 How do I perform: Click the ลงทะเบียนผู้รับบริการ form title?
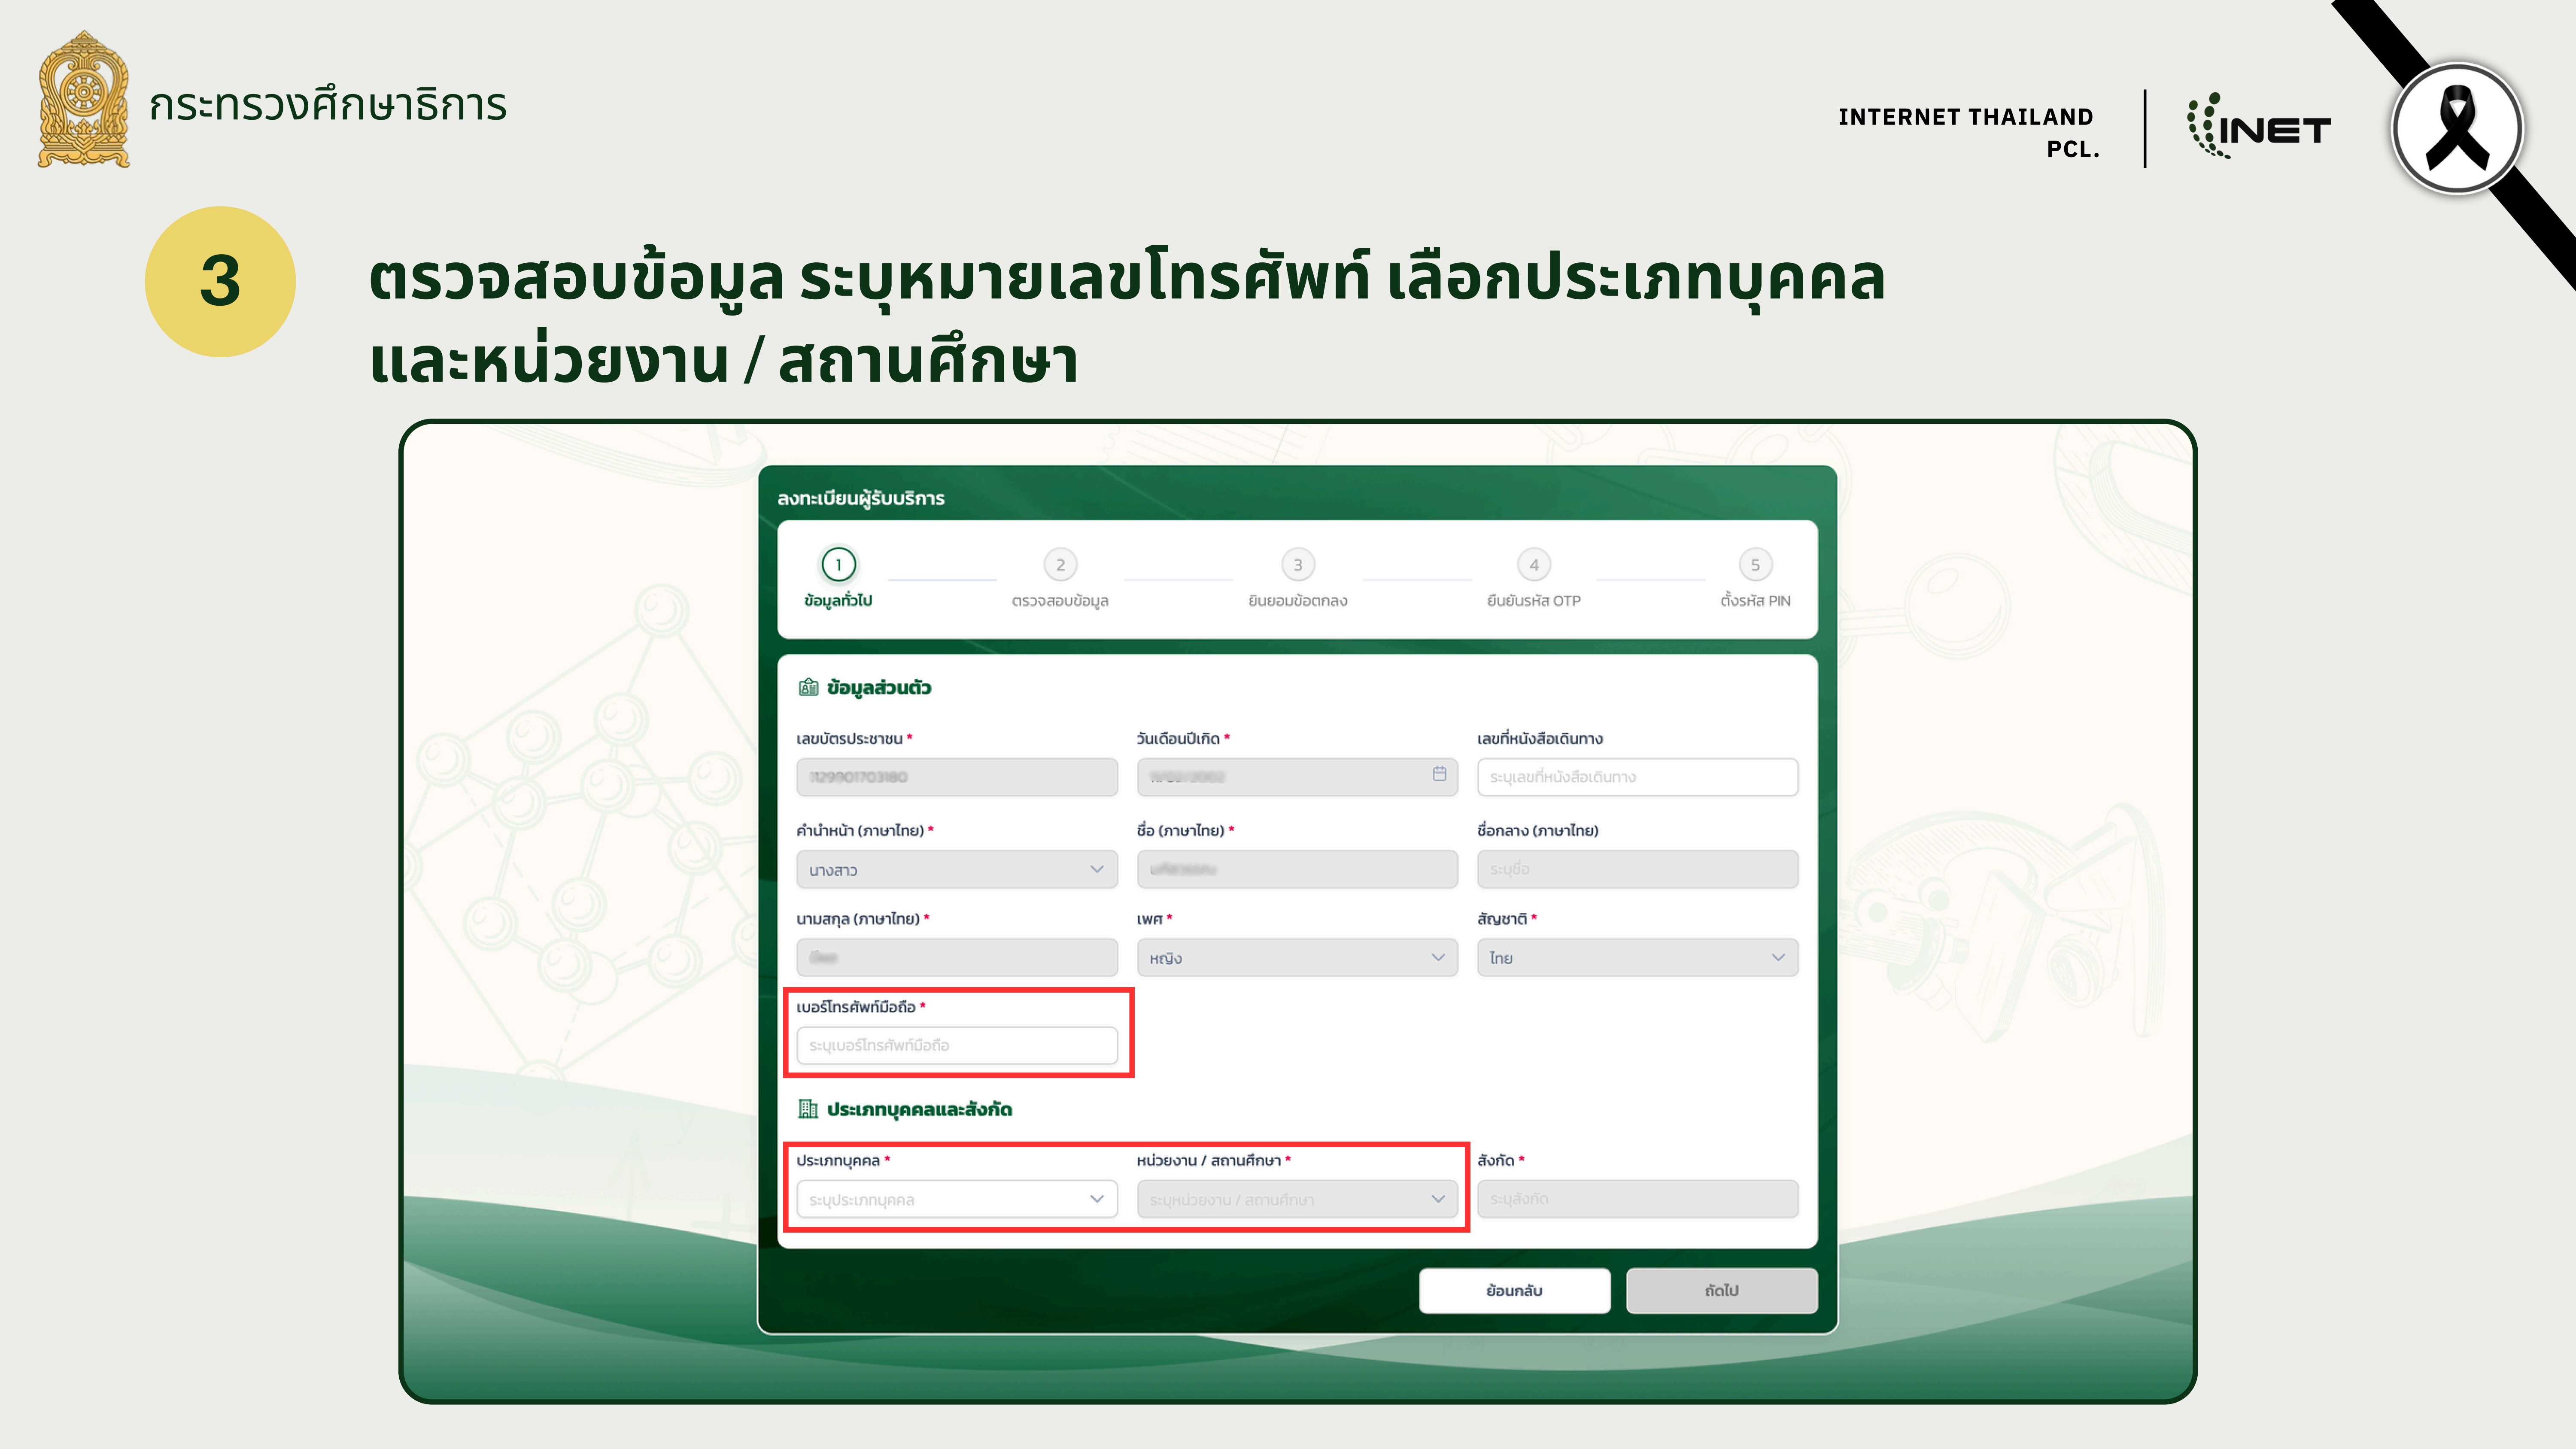tap(861, 498)
